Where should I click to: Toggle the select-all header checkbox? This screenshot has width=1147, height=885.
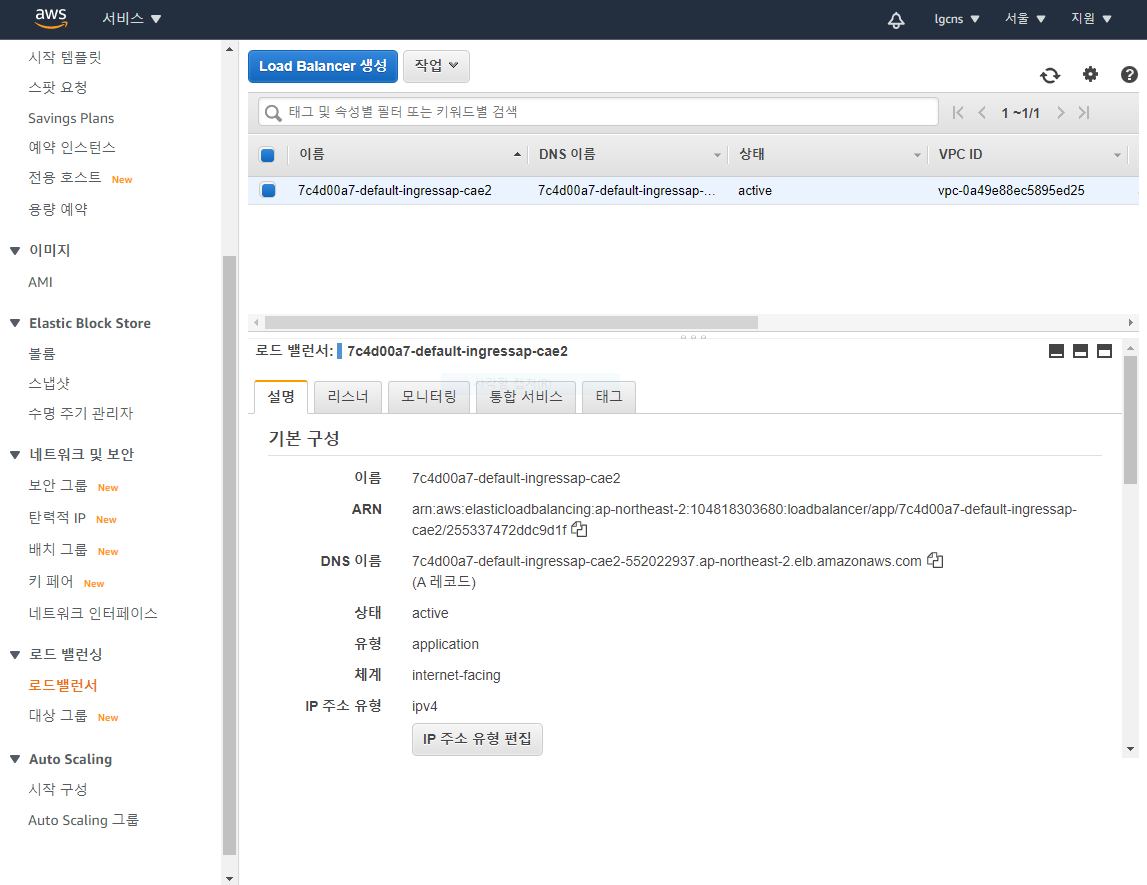(x=268, y=154)
